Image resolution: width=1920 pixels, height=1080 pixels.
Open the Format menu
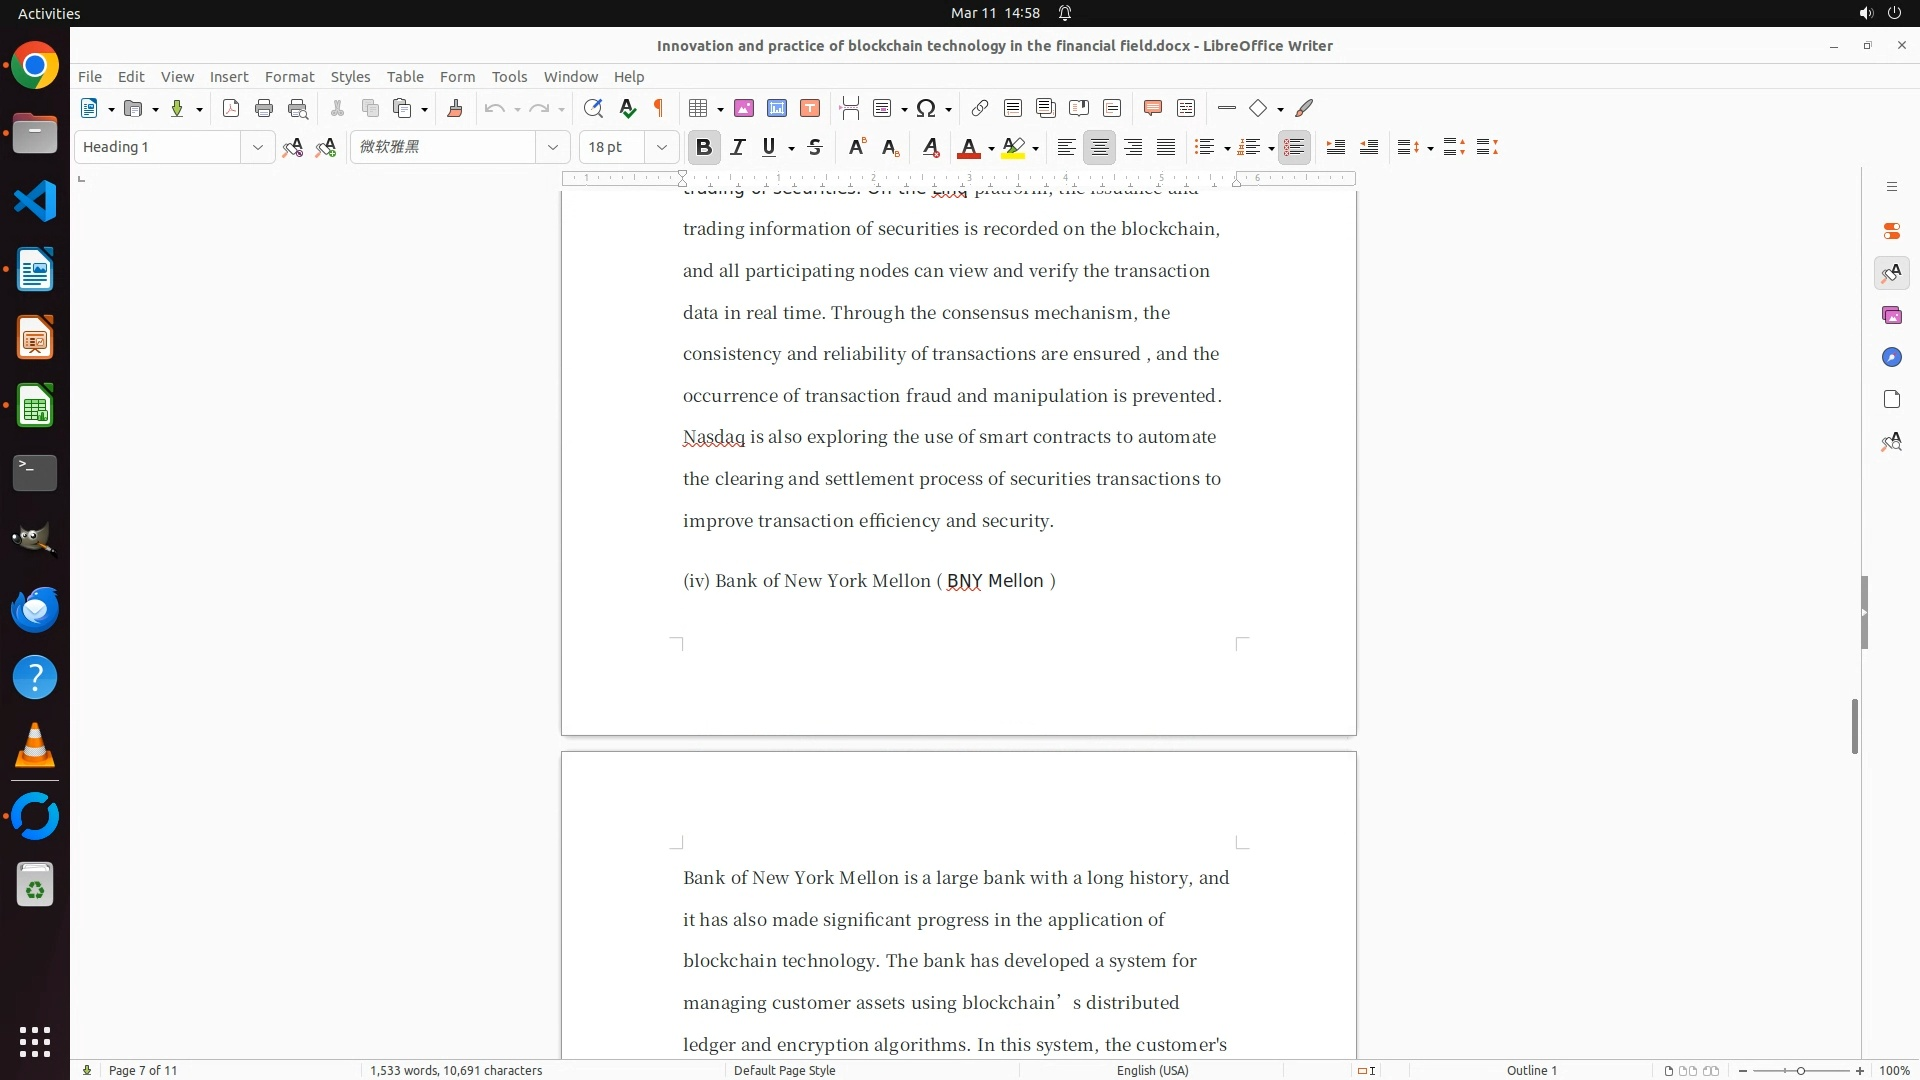(289, 76)
